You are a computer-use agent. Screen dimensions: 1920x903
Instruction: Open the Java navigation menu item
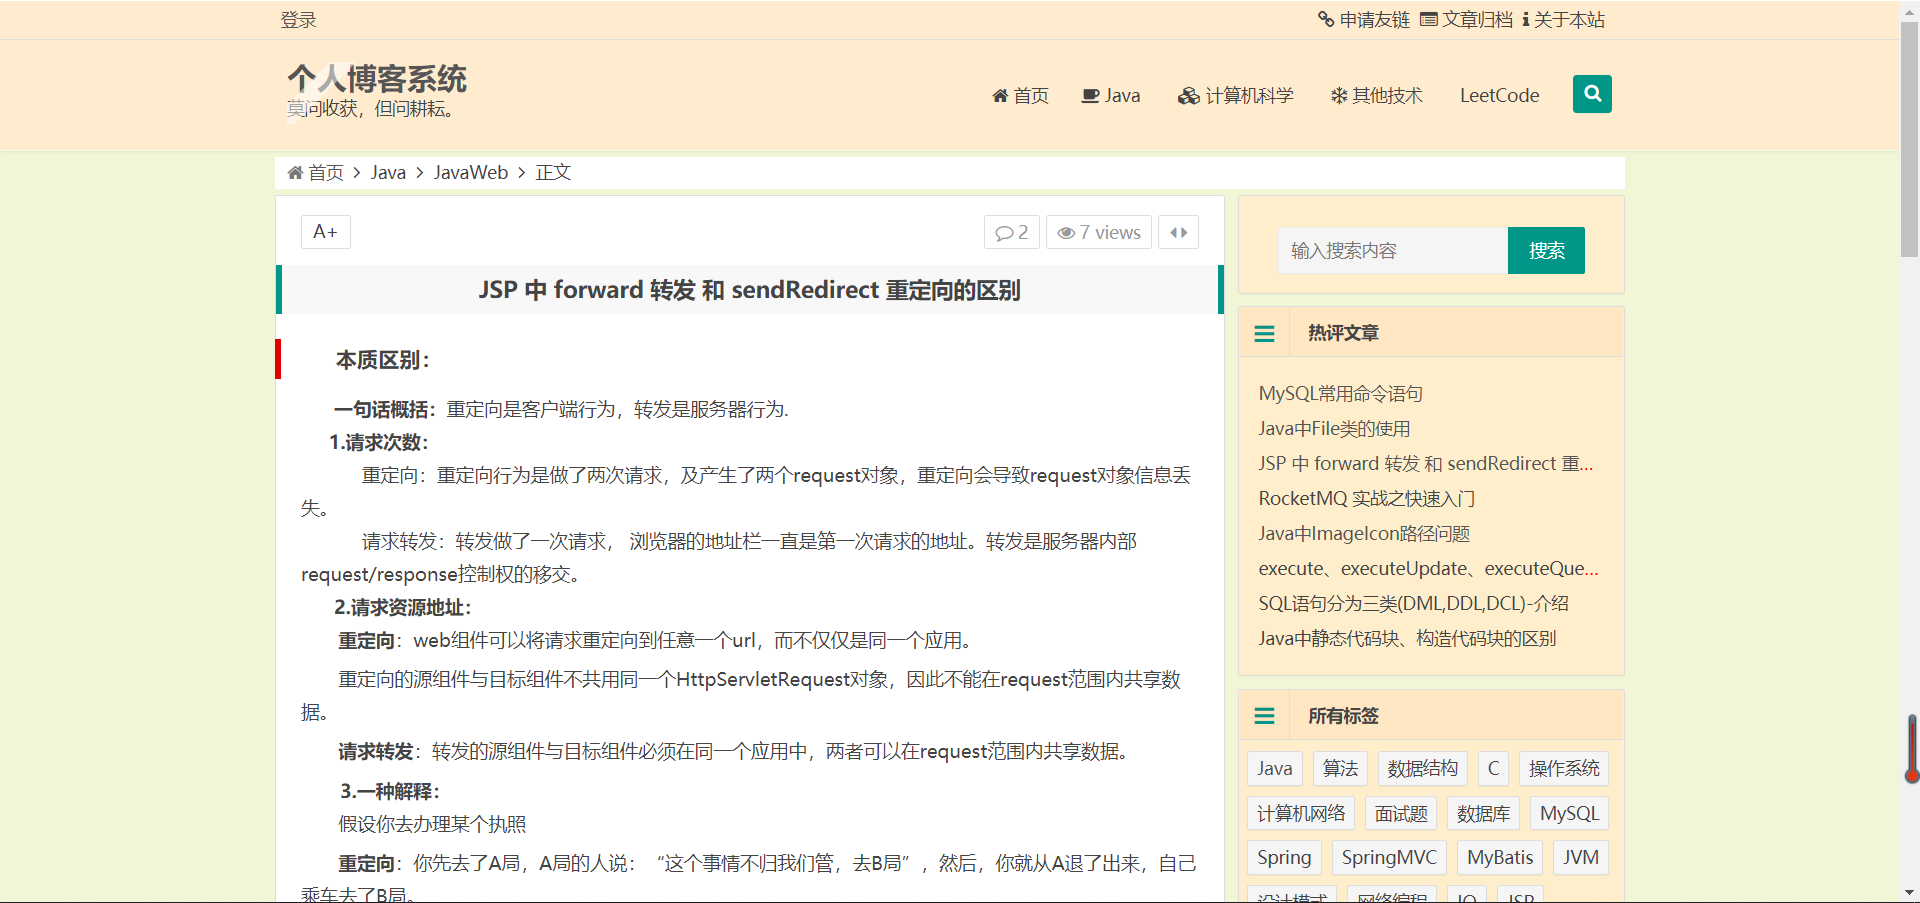point(1111,95)
